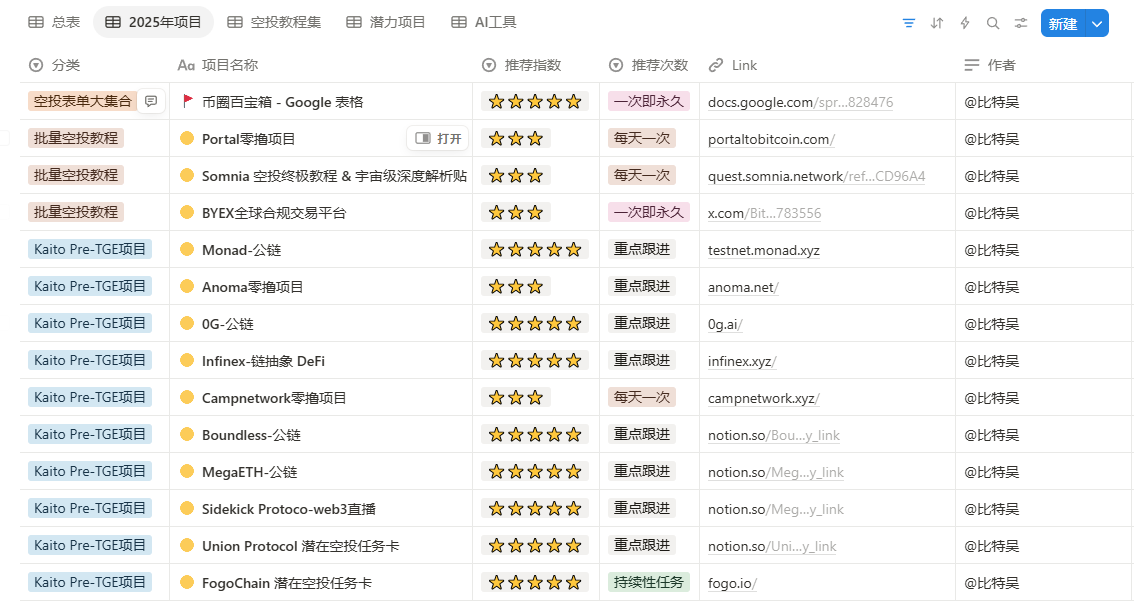Click the 打开 button on Portal row
Screen dimensions: 1134x603
coord(438,138)
